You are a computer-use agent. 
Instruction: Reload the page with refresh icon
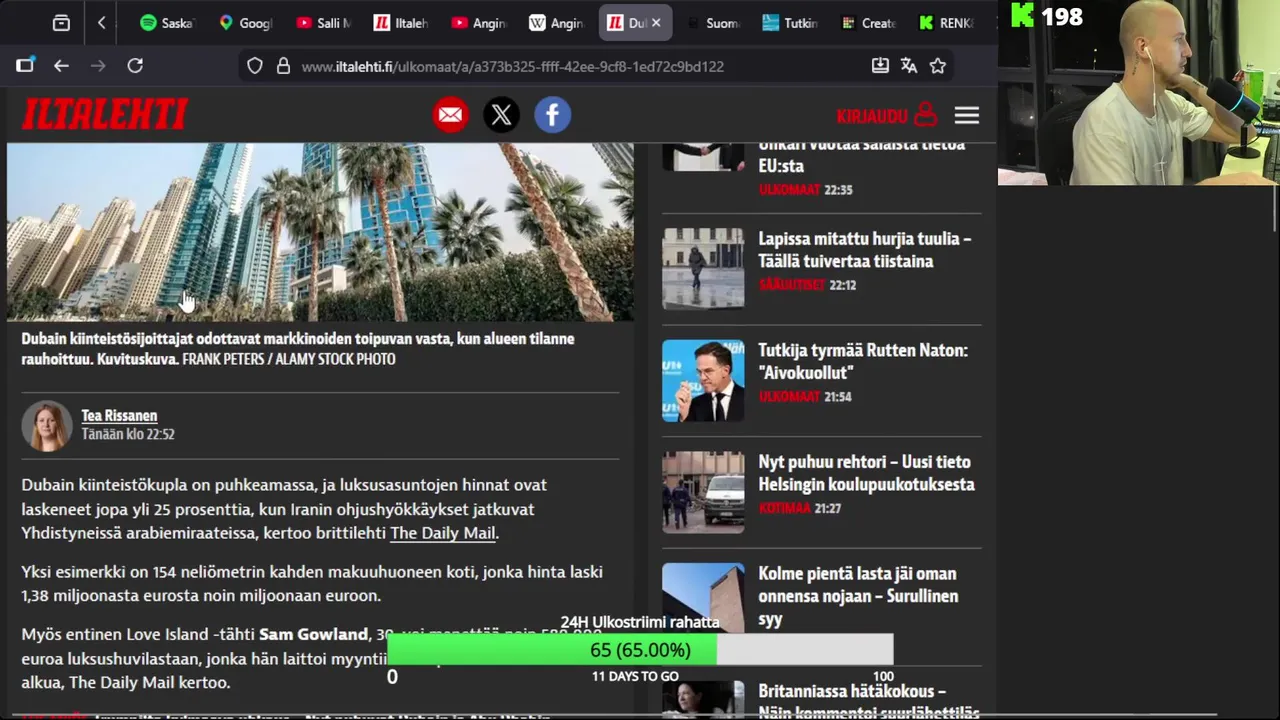click(135, 66)
